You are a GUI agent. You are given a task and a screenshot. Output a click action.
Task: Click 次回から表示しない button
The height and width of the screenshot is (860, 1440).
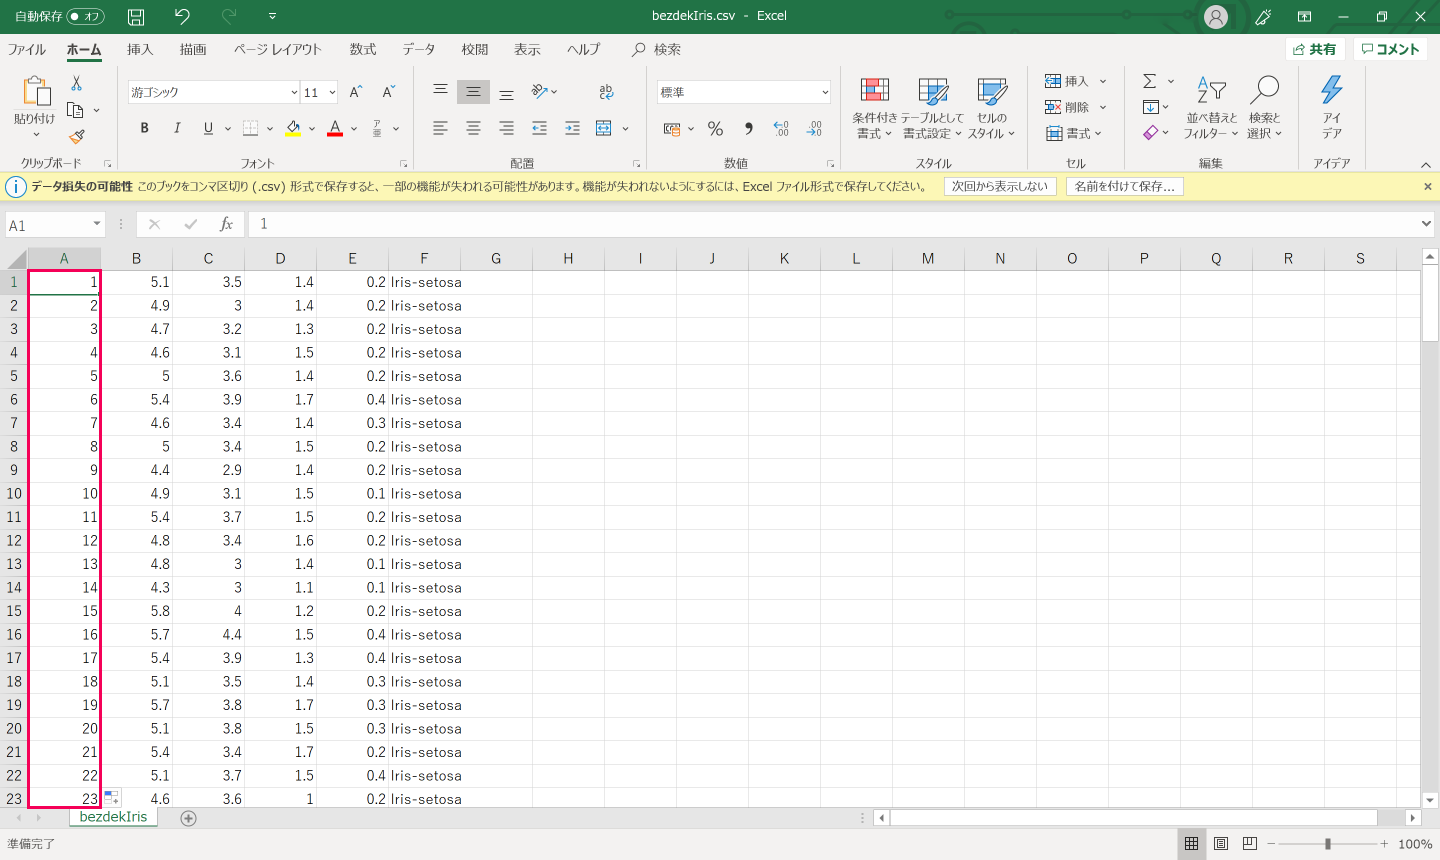click(1000, 186)
